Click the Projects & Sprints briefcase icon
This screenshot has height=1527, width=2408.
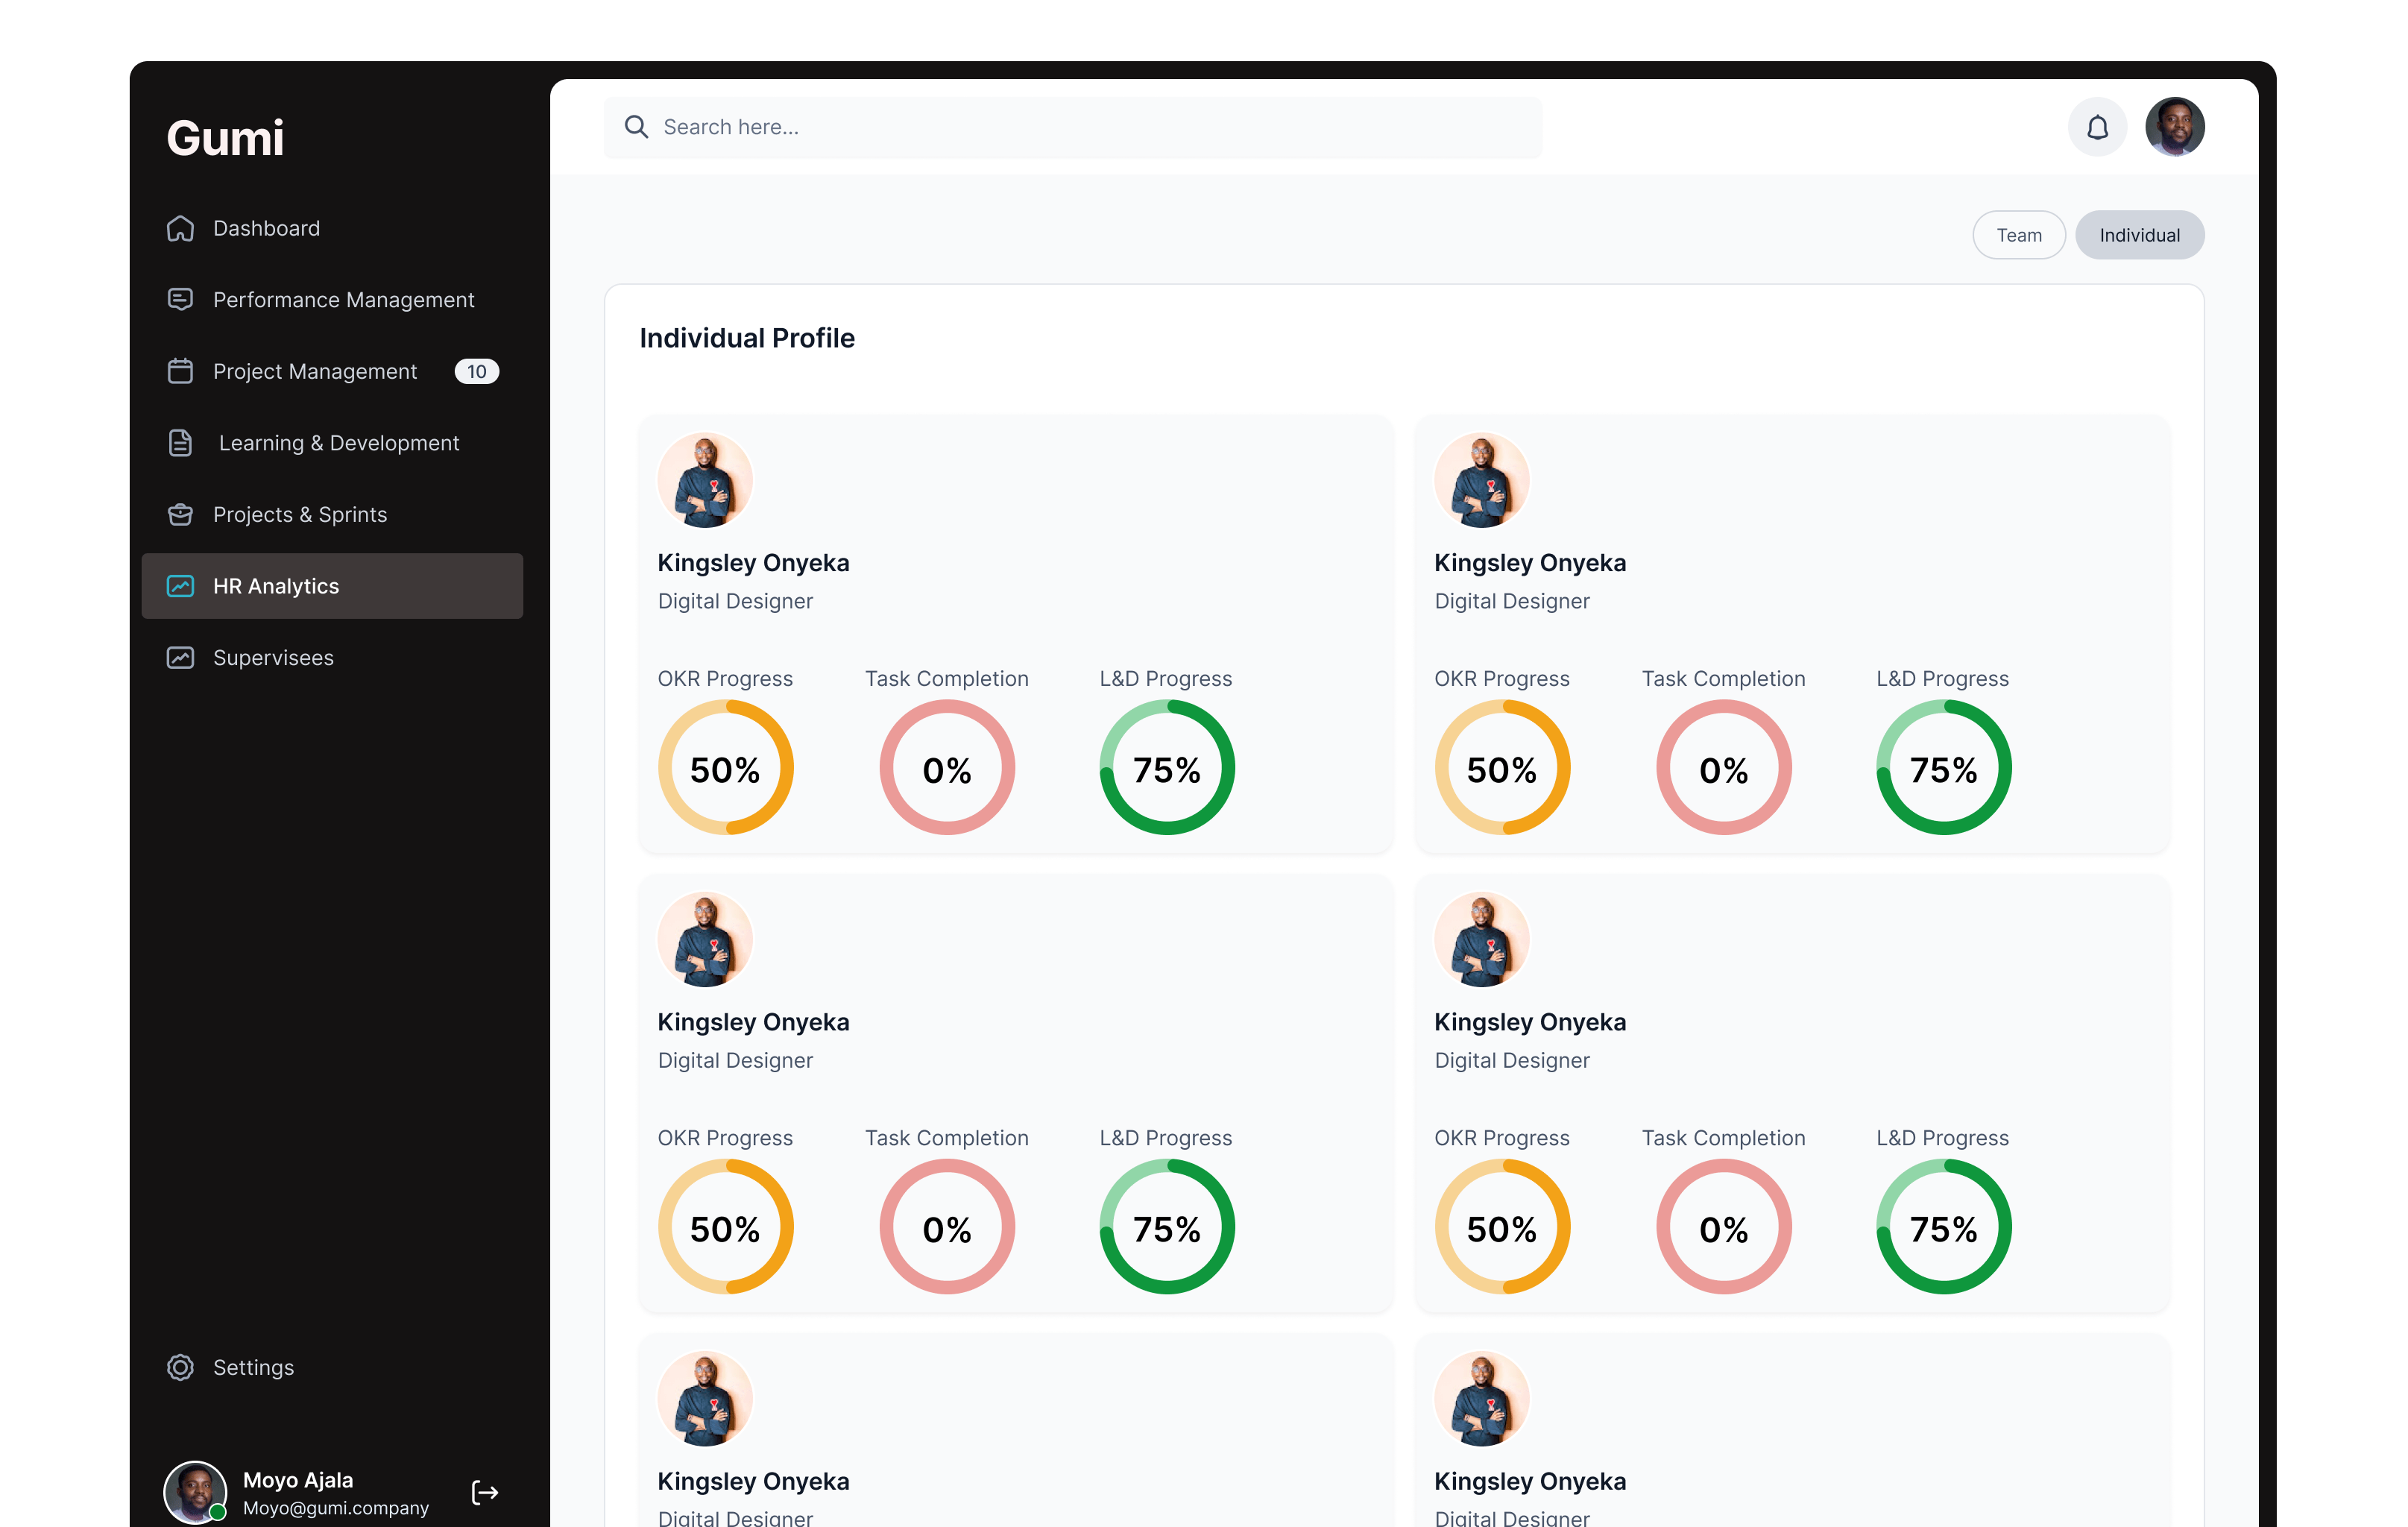tap(180, 514)
